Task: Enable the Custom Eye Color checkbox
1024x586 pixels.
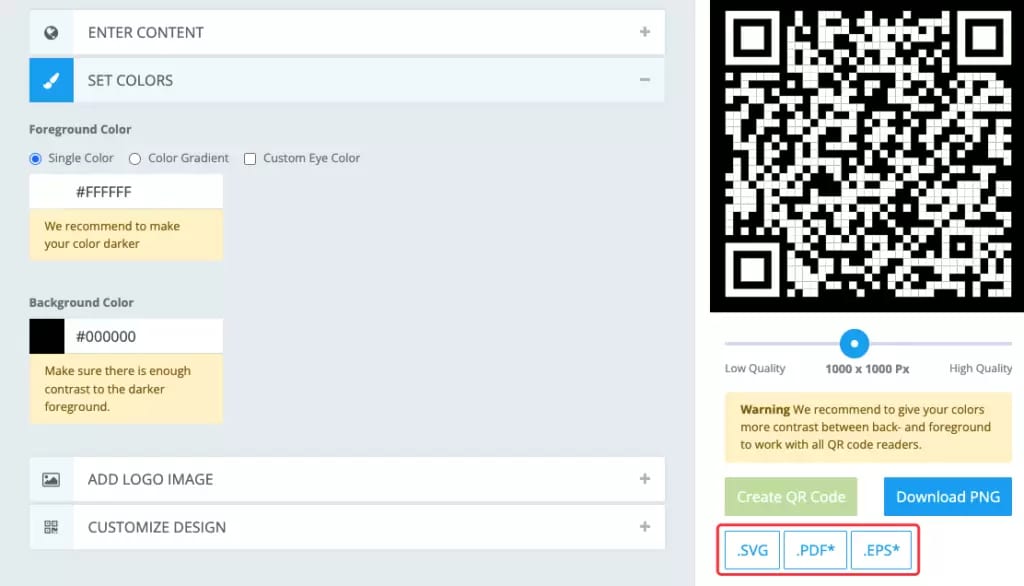Action: pos(249,159)
